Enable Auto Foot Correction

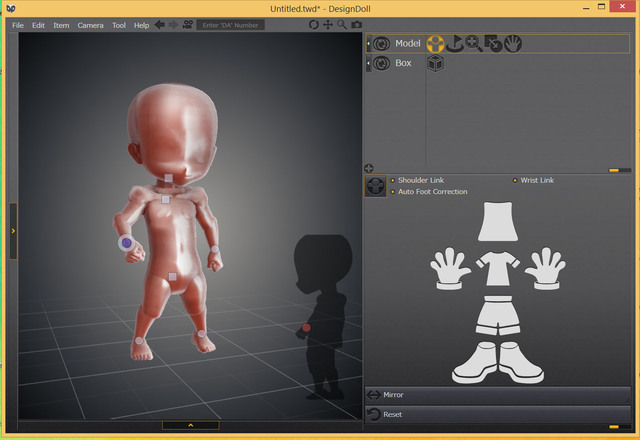(x=432, y=191)
